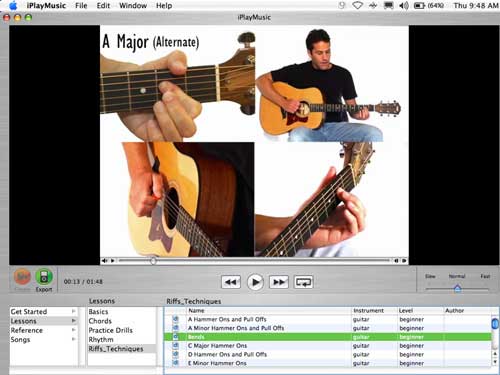Click the lesson list scroll-up arrow

[x=495, y=354]
